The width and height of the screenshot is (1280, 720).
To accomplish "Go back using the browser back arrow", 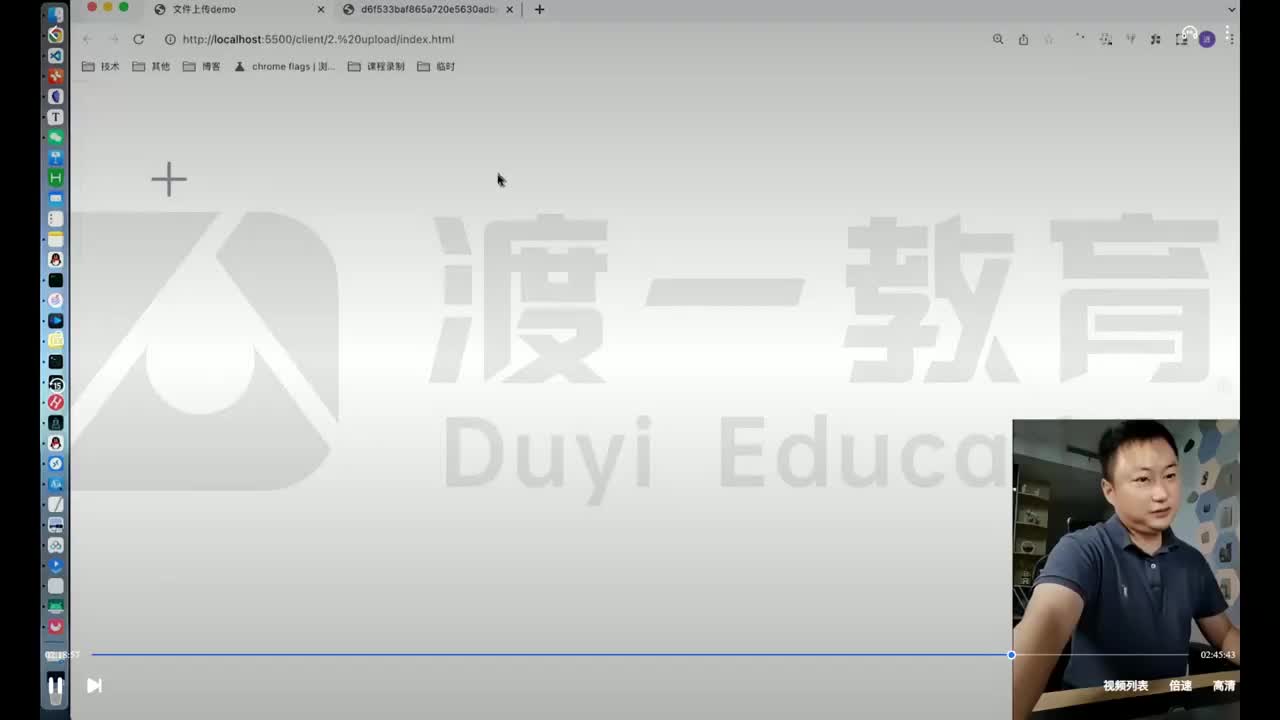I will (x=87, y=39).
